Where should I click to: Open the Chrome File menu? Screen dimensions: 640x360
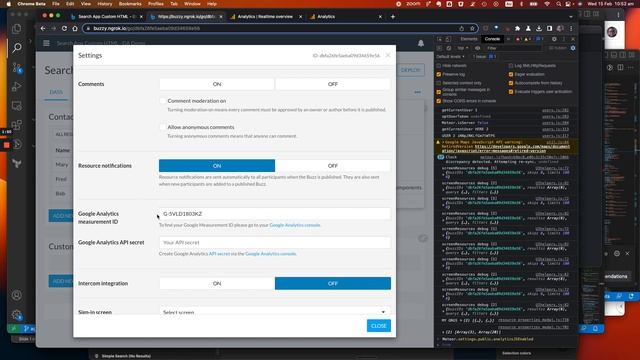[x=56, y=4]
